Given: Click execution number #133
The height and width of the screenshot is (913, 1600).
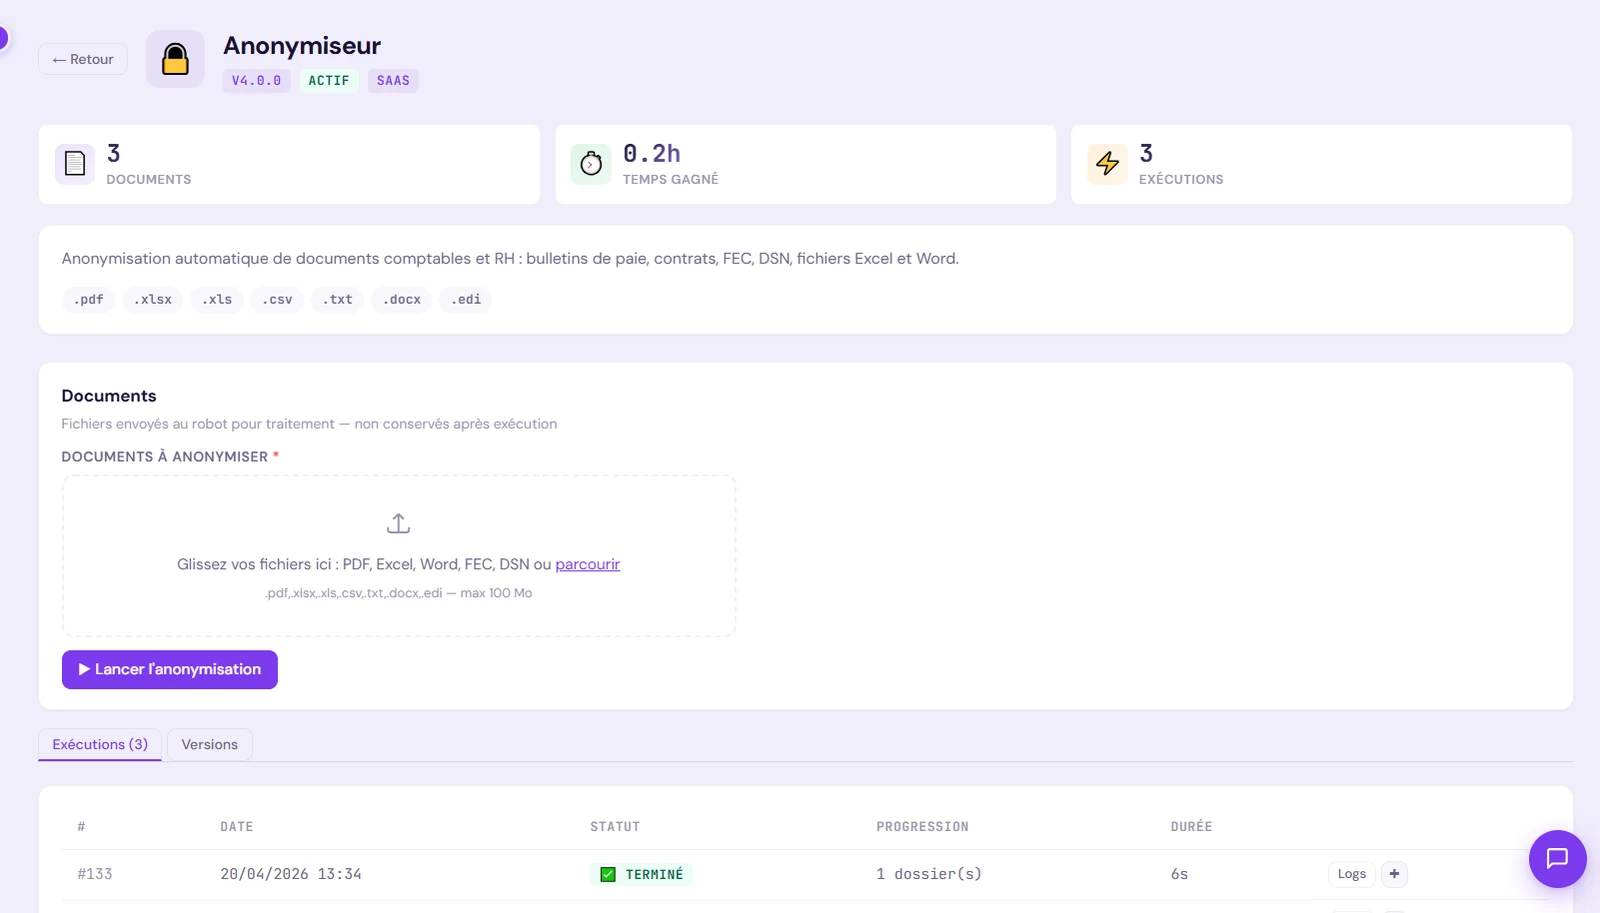Looking at the screenshot, I should [95, 874].
